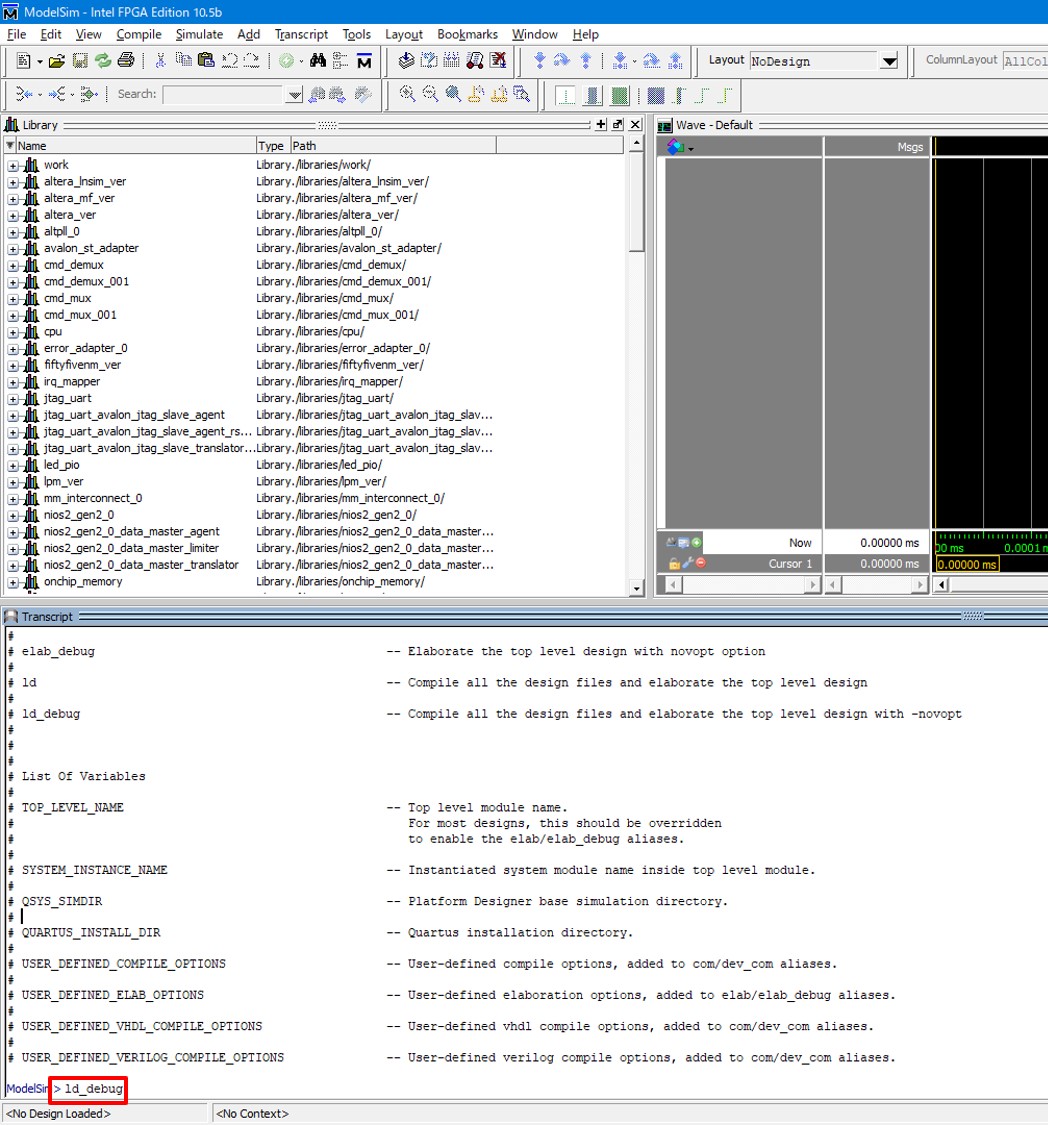Viewport: 1048px width, 1125px height.
Task: Open the Layout NoDesign dropdown
Action: point(888,61)
